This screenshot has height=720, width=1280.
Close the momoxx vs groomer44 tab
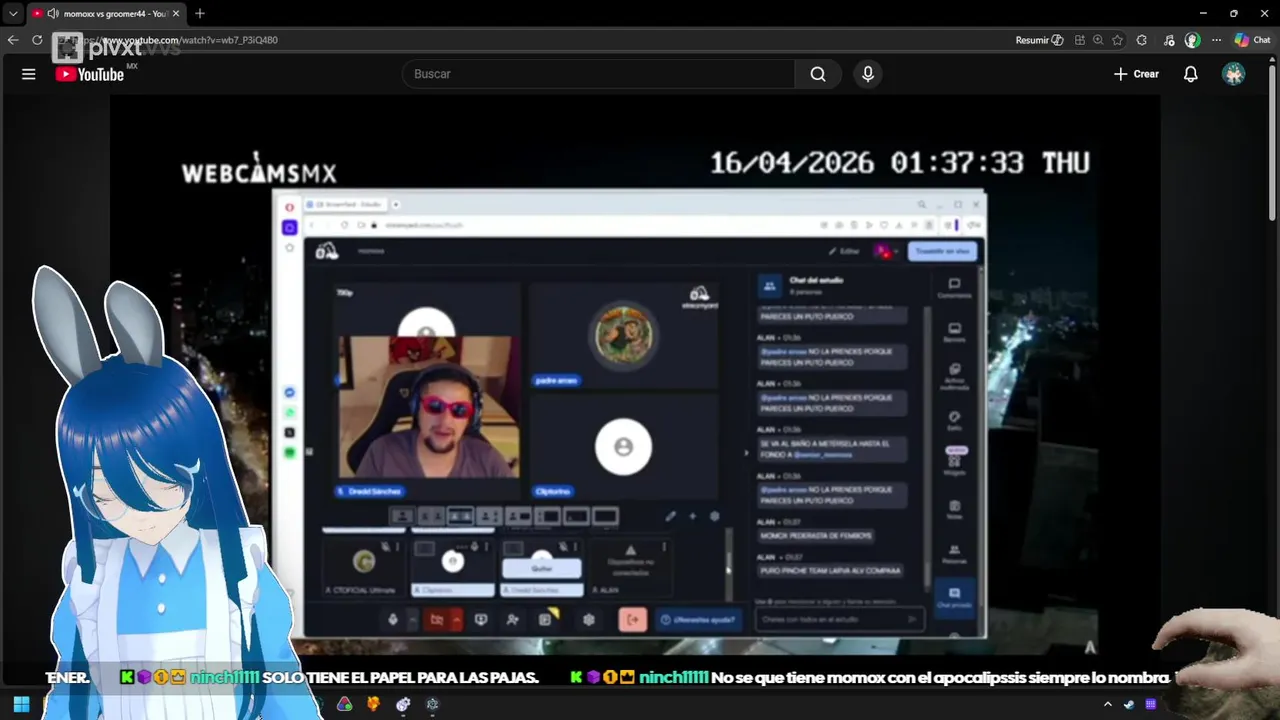click(x=176, y=14)
